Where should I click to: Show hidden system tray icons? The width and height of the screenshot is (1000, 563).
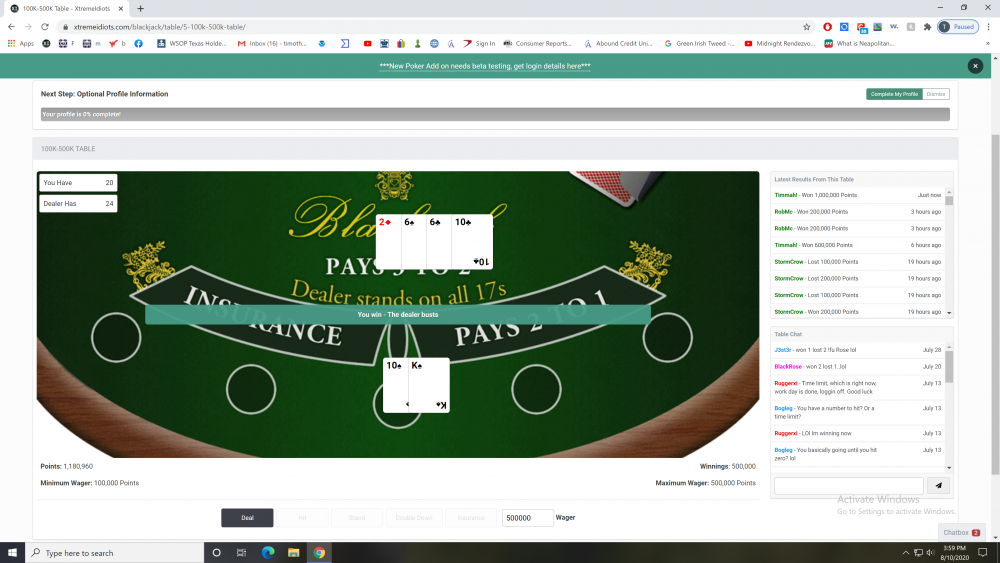pos(905,552)
